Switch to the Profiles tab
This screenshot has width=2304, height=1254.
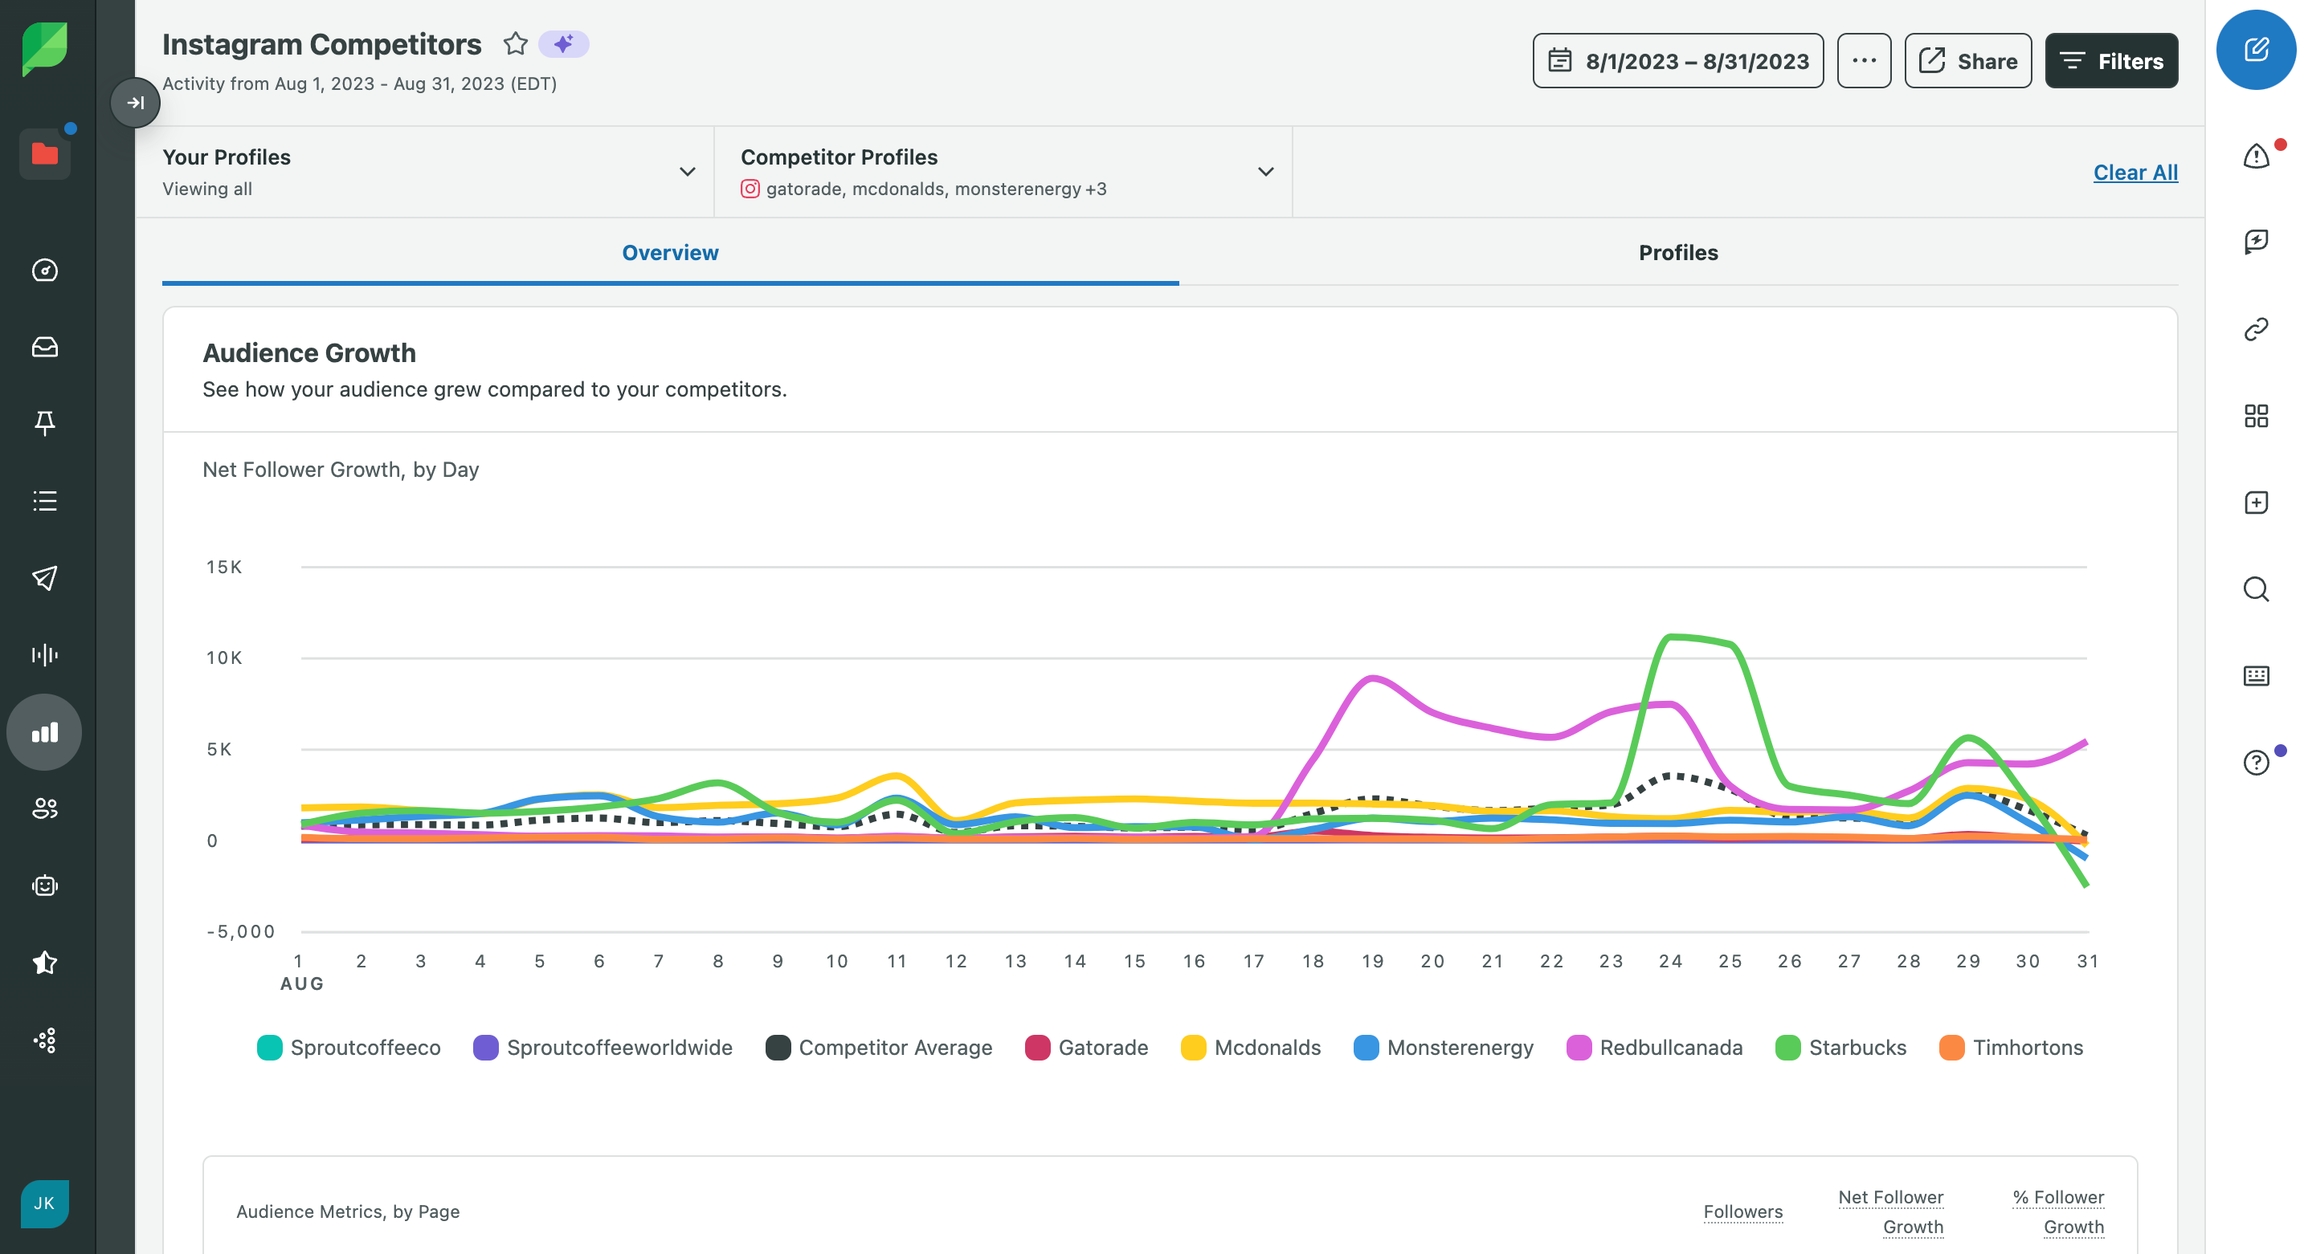pyautogui.click(x=1678, y=253)
